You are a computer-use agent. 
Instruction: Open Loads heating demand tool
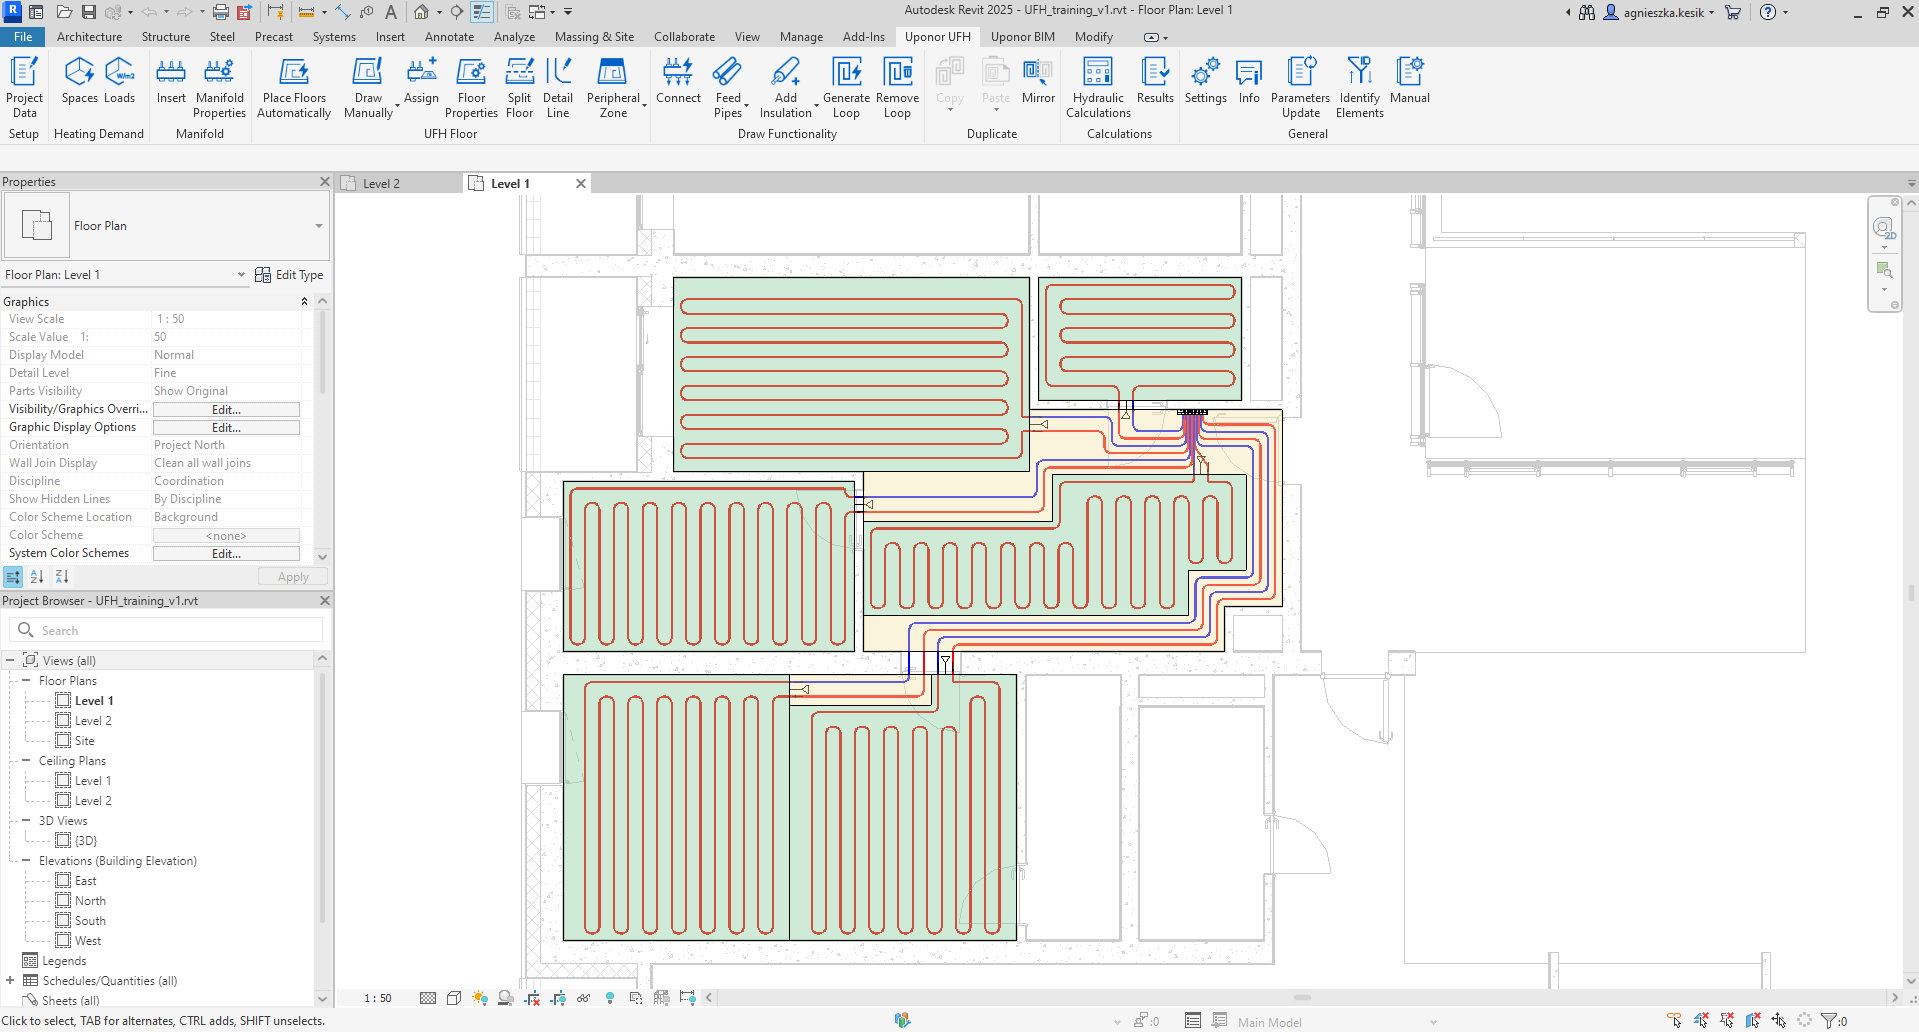coord(119,80)
